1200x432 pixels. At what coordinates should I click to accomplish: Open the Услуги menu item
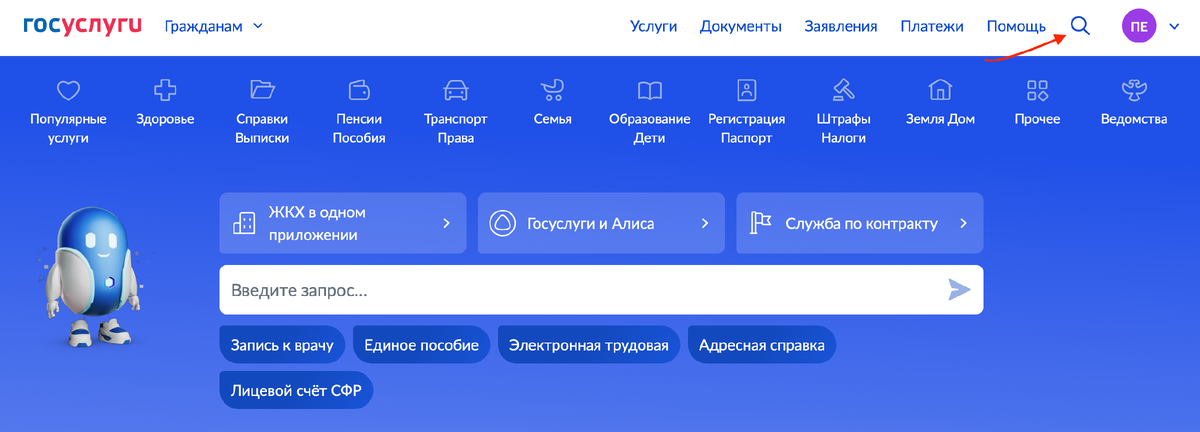coord(654,27)
